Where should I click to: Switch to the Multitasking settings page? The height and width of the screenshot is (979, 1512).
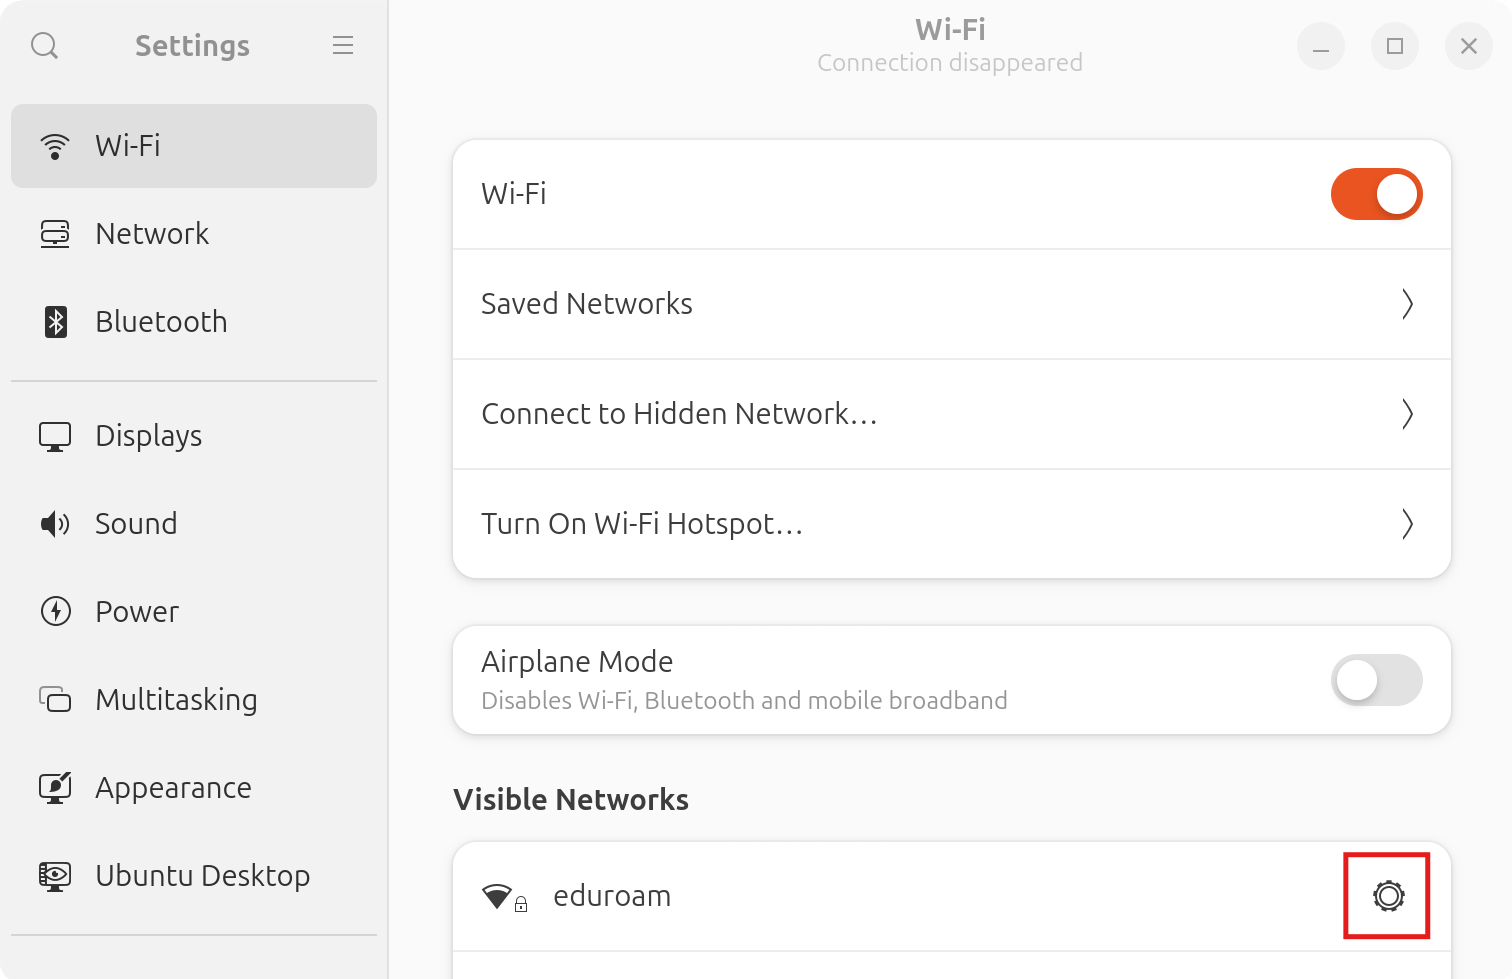coord(176,700)
